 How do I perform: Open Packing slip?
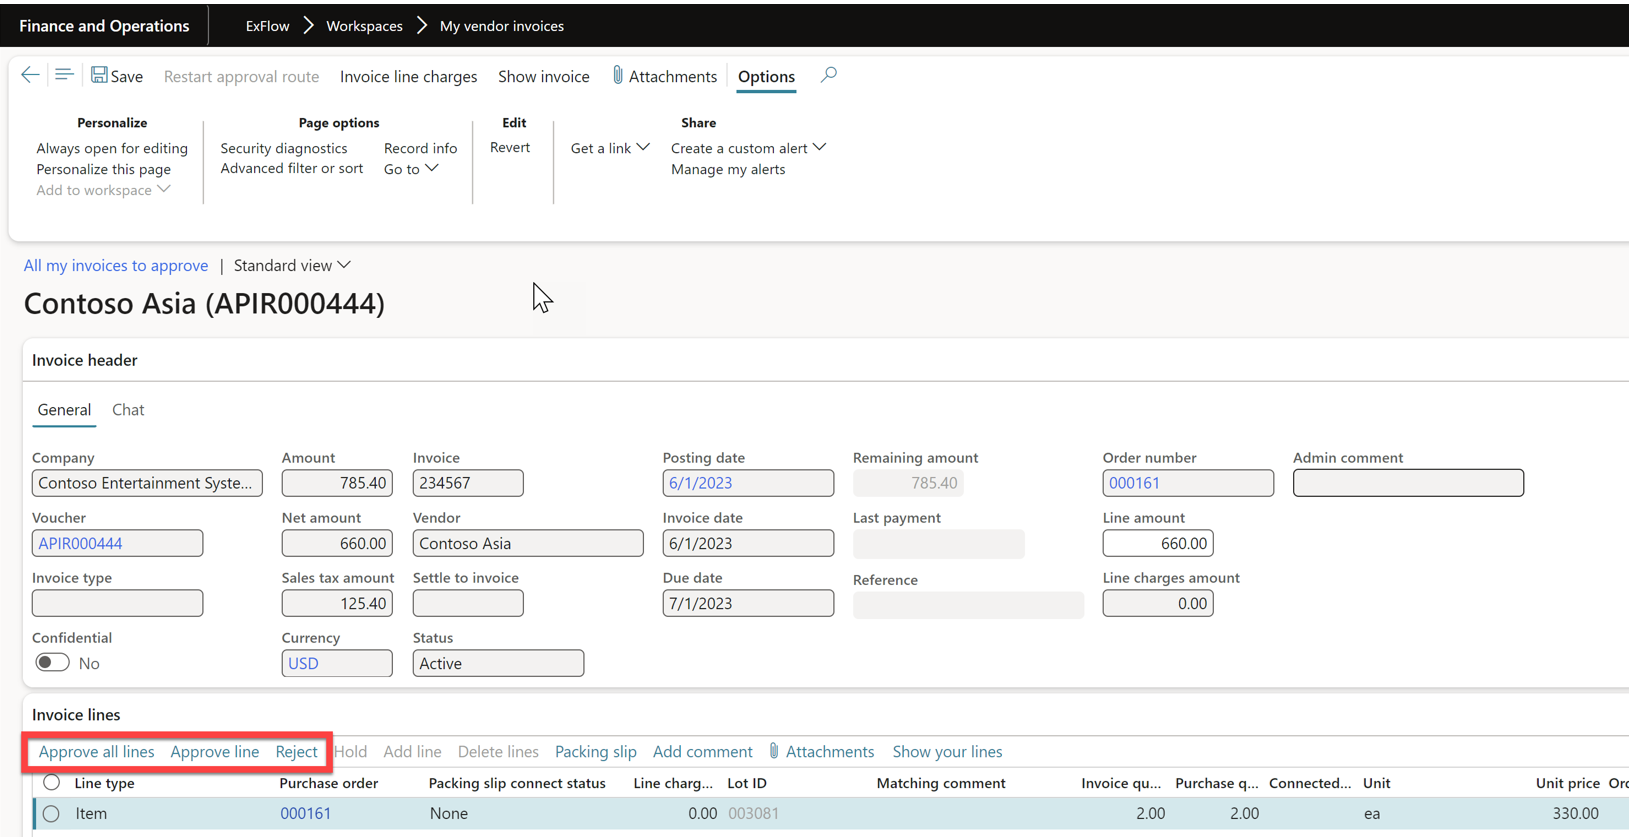596,751
